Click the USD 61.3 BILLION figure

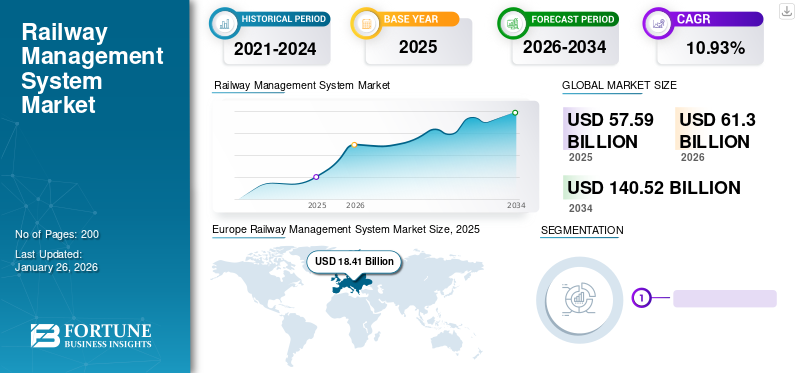pyautogui.click(x=717, y=131)
